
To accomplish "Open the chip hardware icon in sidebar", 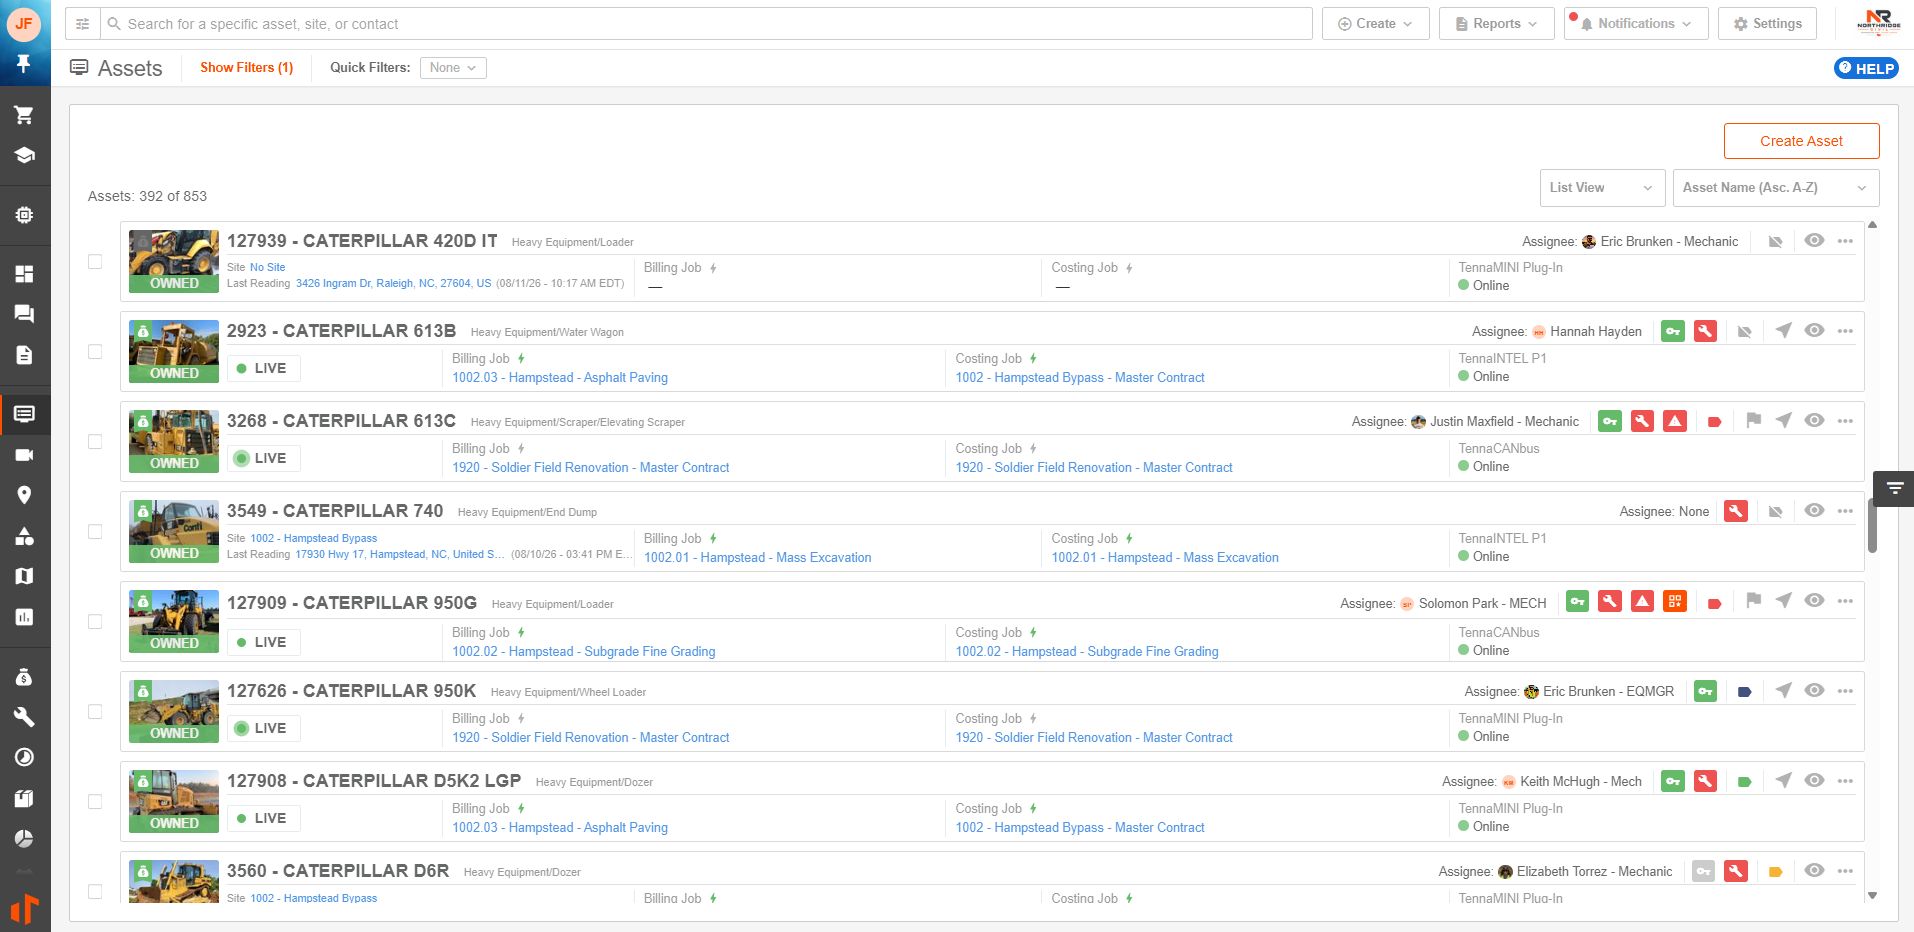I will click(24, 215).
